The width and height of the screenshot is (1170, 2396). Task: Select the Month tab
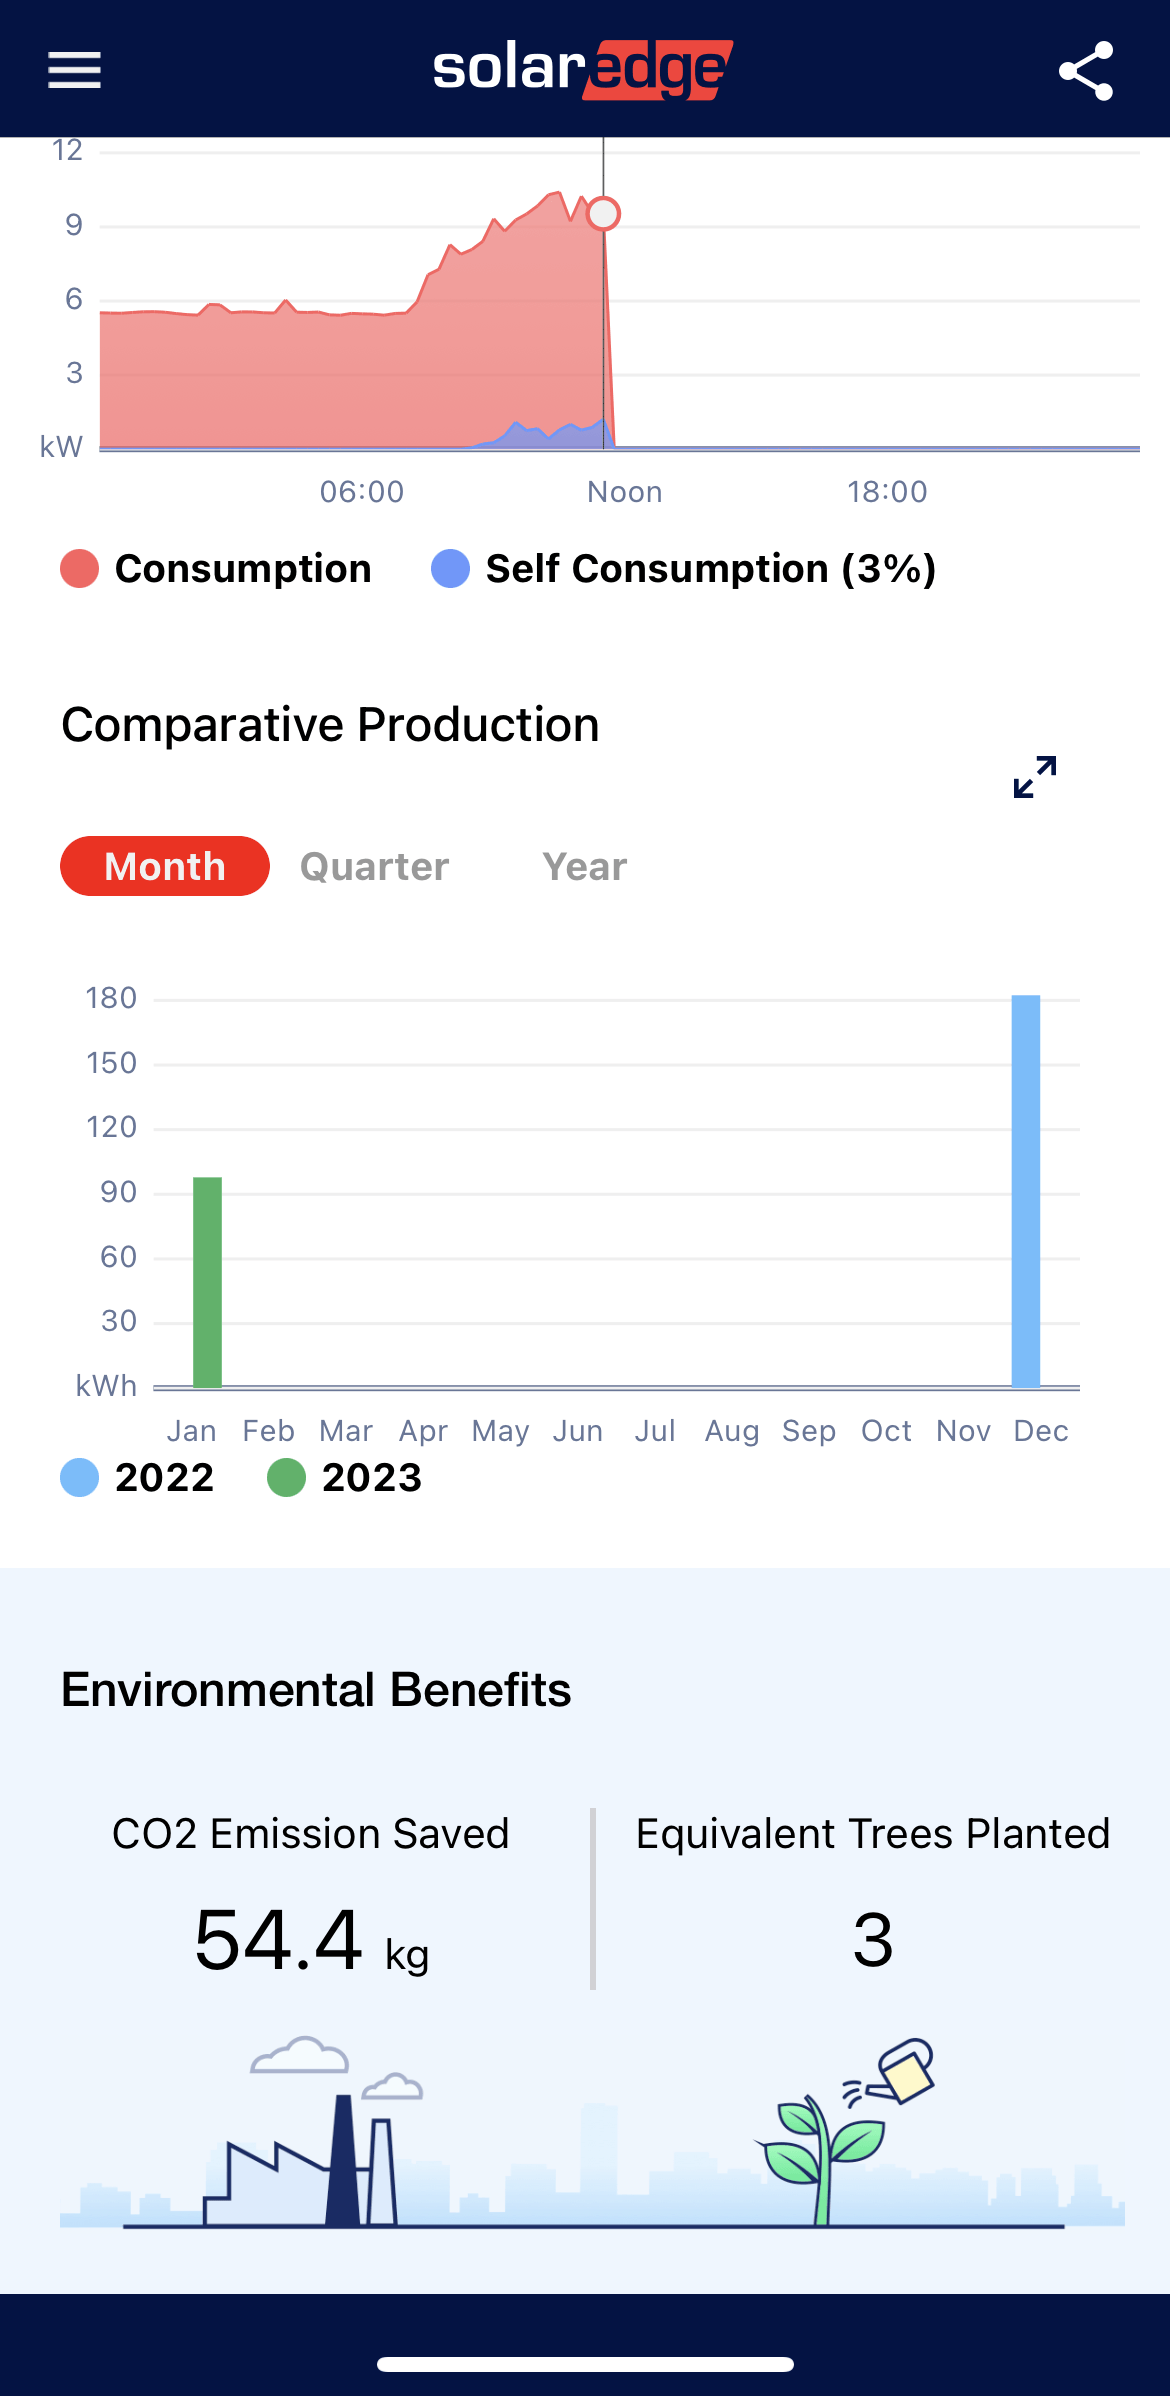click(165, 866)
